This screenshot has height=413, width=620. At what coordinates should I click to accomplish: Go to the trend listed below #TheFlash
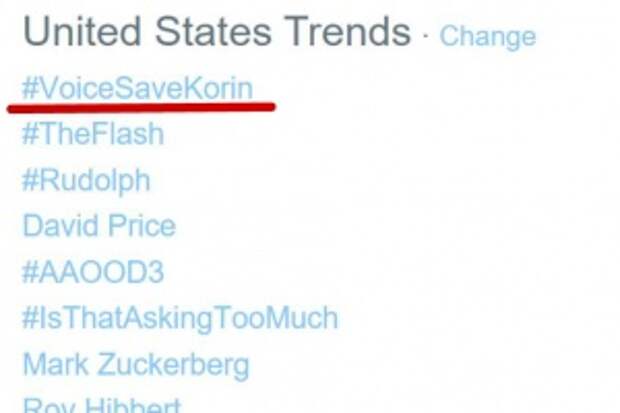coord(86,181)
